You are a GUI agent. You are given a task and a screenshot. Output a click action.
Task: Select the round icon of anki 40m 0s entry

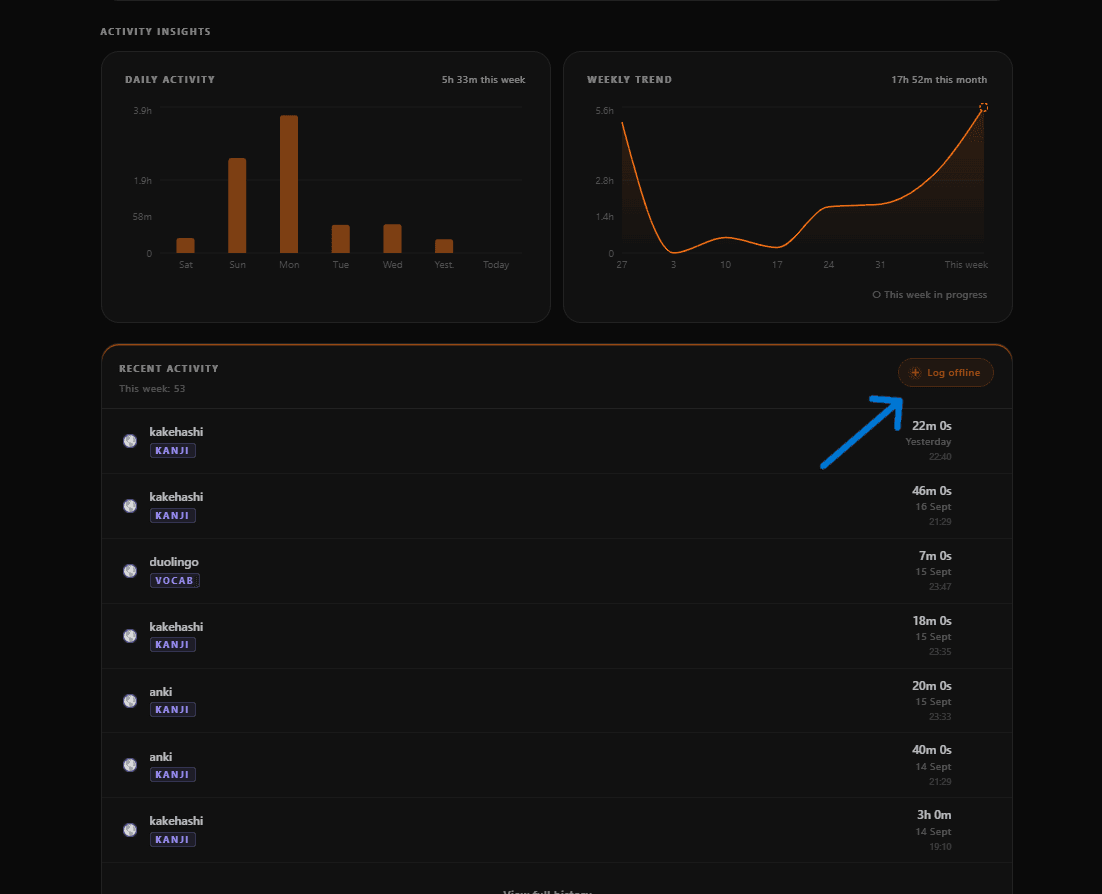tap(130, 765)
